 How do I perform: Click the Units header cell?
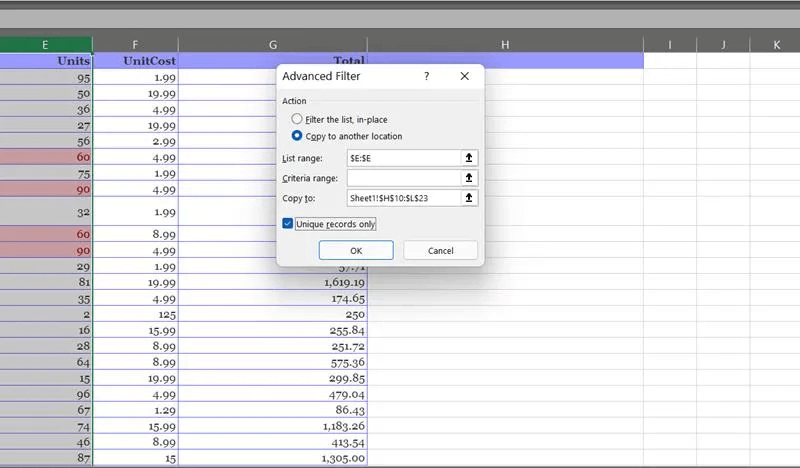pos(47,61)
